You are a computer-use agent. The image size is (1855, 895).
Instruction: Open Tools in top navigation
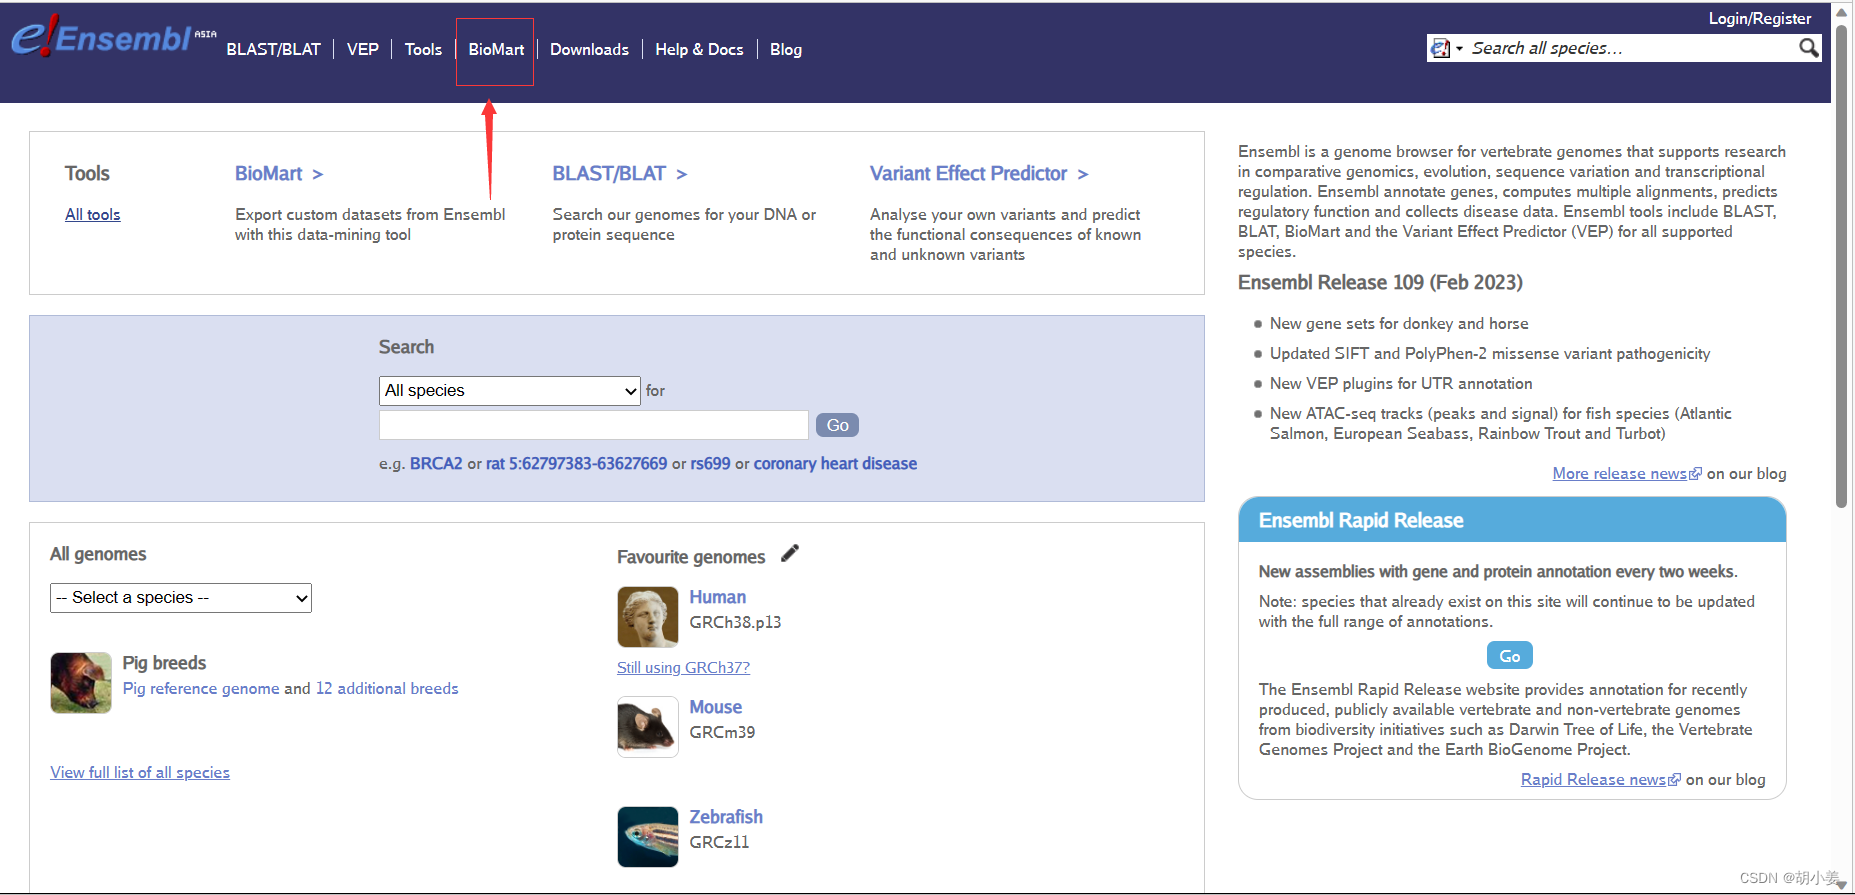pos(423,49)
